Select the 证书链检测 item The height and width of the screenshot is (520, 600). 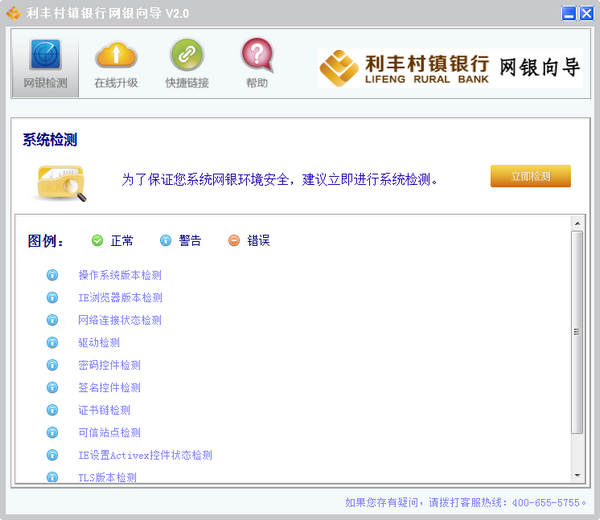[104, 411]
